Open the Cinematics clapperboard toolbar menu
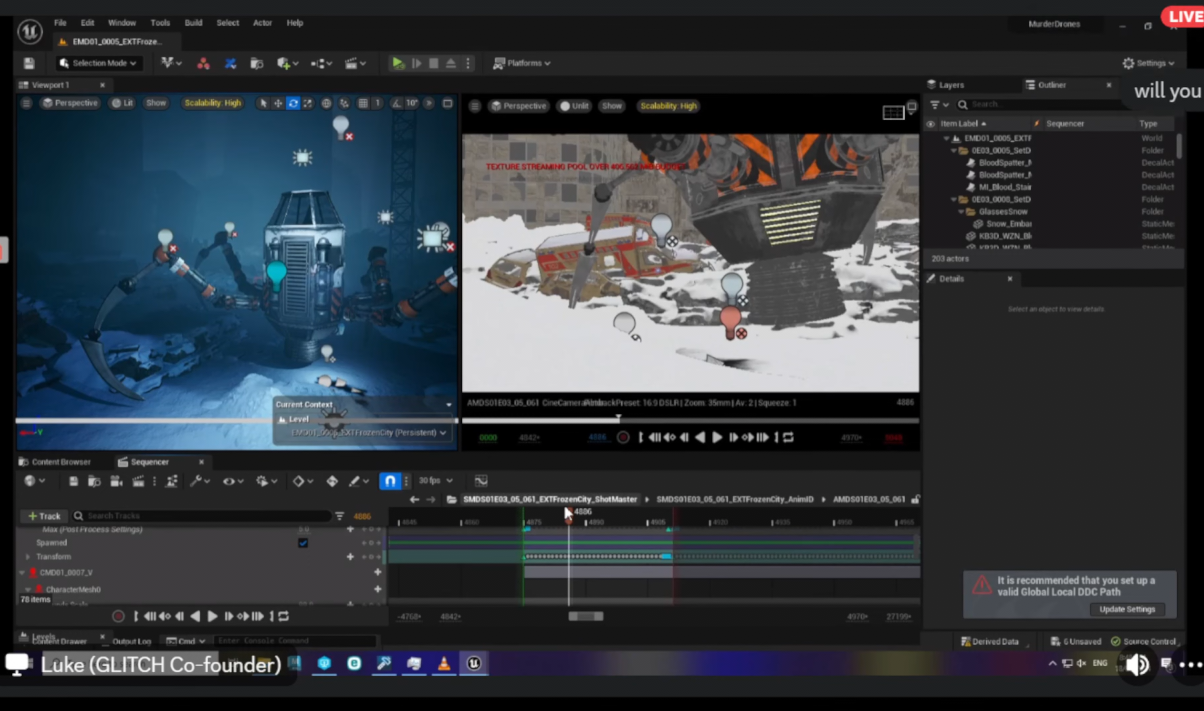This screenshot has width=1204, height=711. (x=352, y=63)
